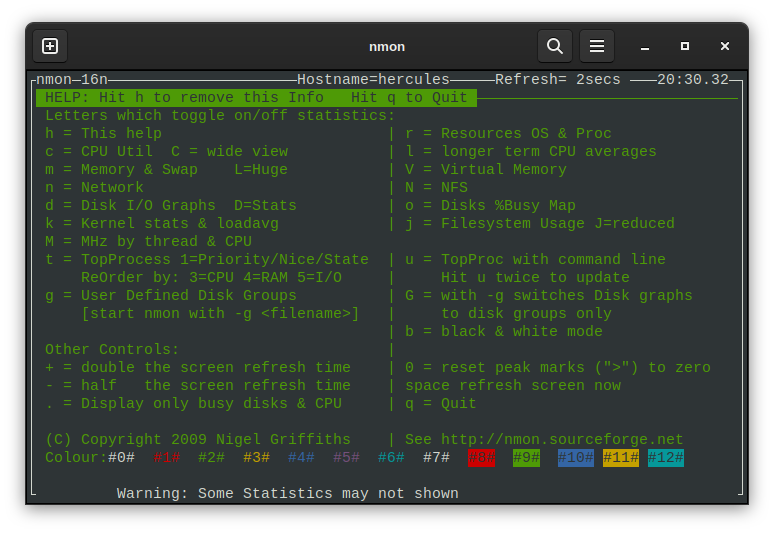This screenshot has height=533, width=774.
Task: Click '- = half the screen refresh time'
Action: click(x=197, y=385)
